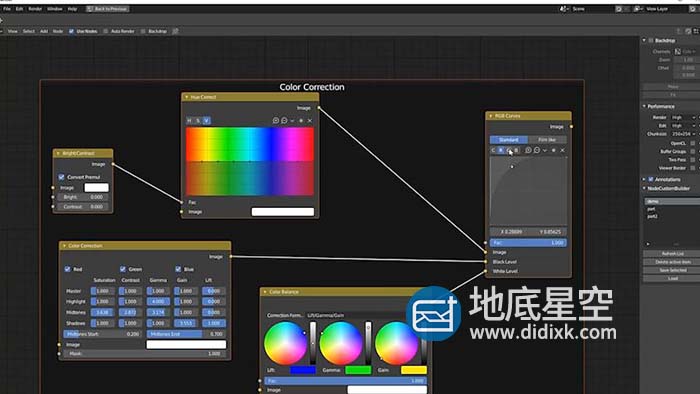Viewport: 700px width, 394px height.
Task: Zoom in on the Hue Correct curve
Action: 275,120
